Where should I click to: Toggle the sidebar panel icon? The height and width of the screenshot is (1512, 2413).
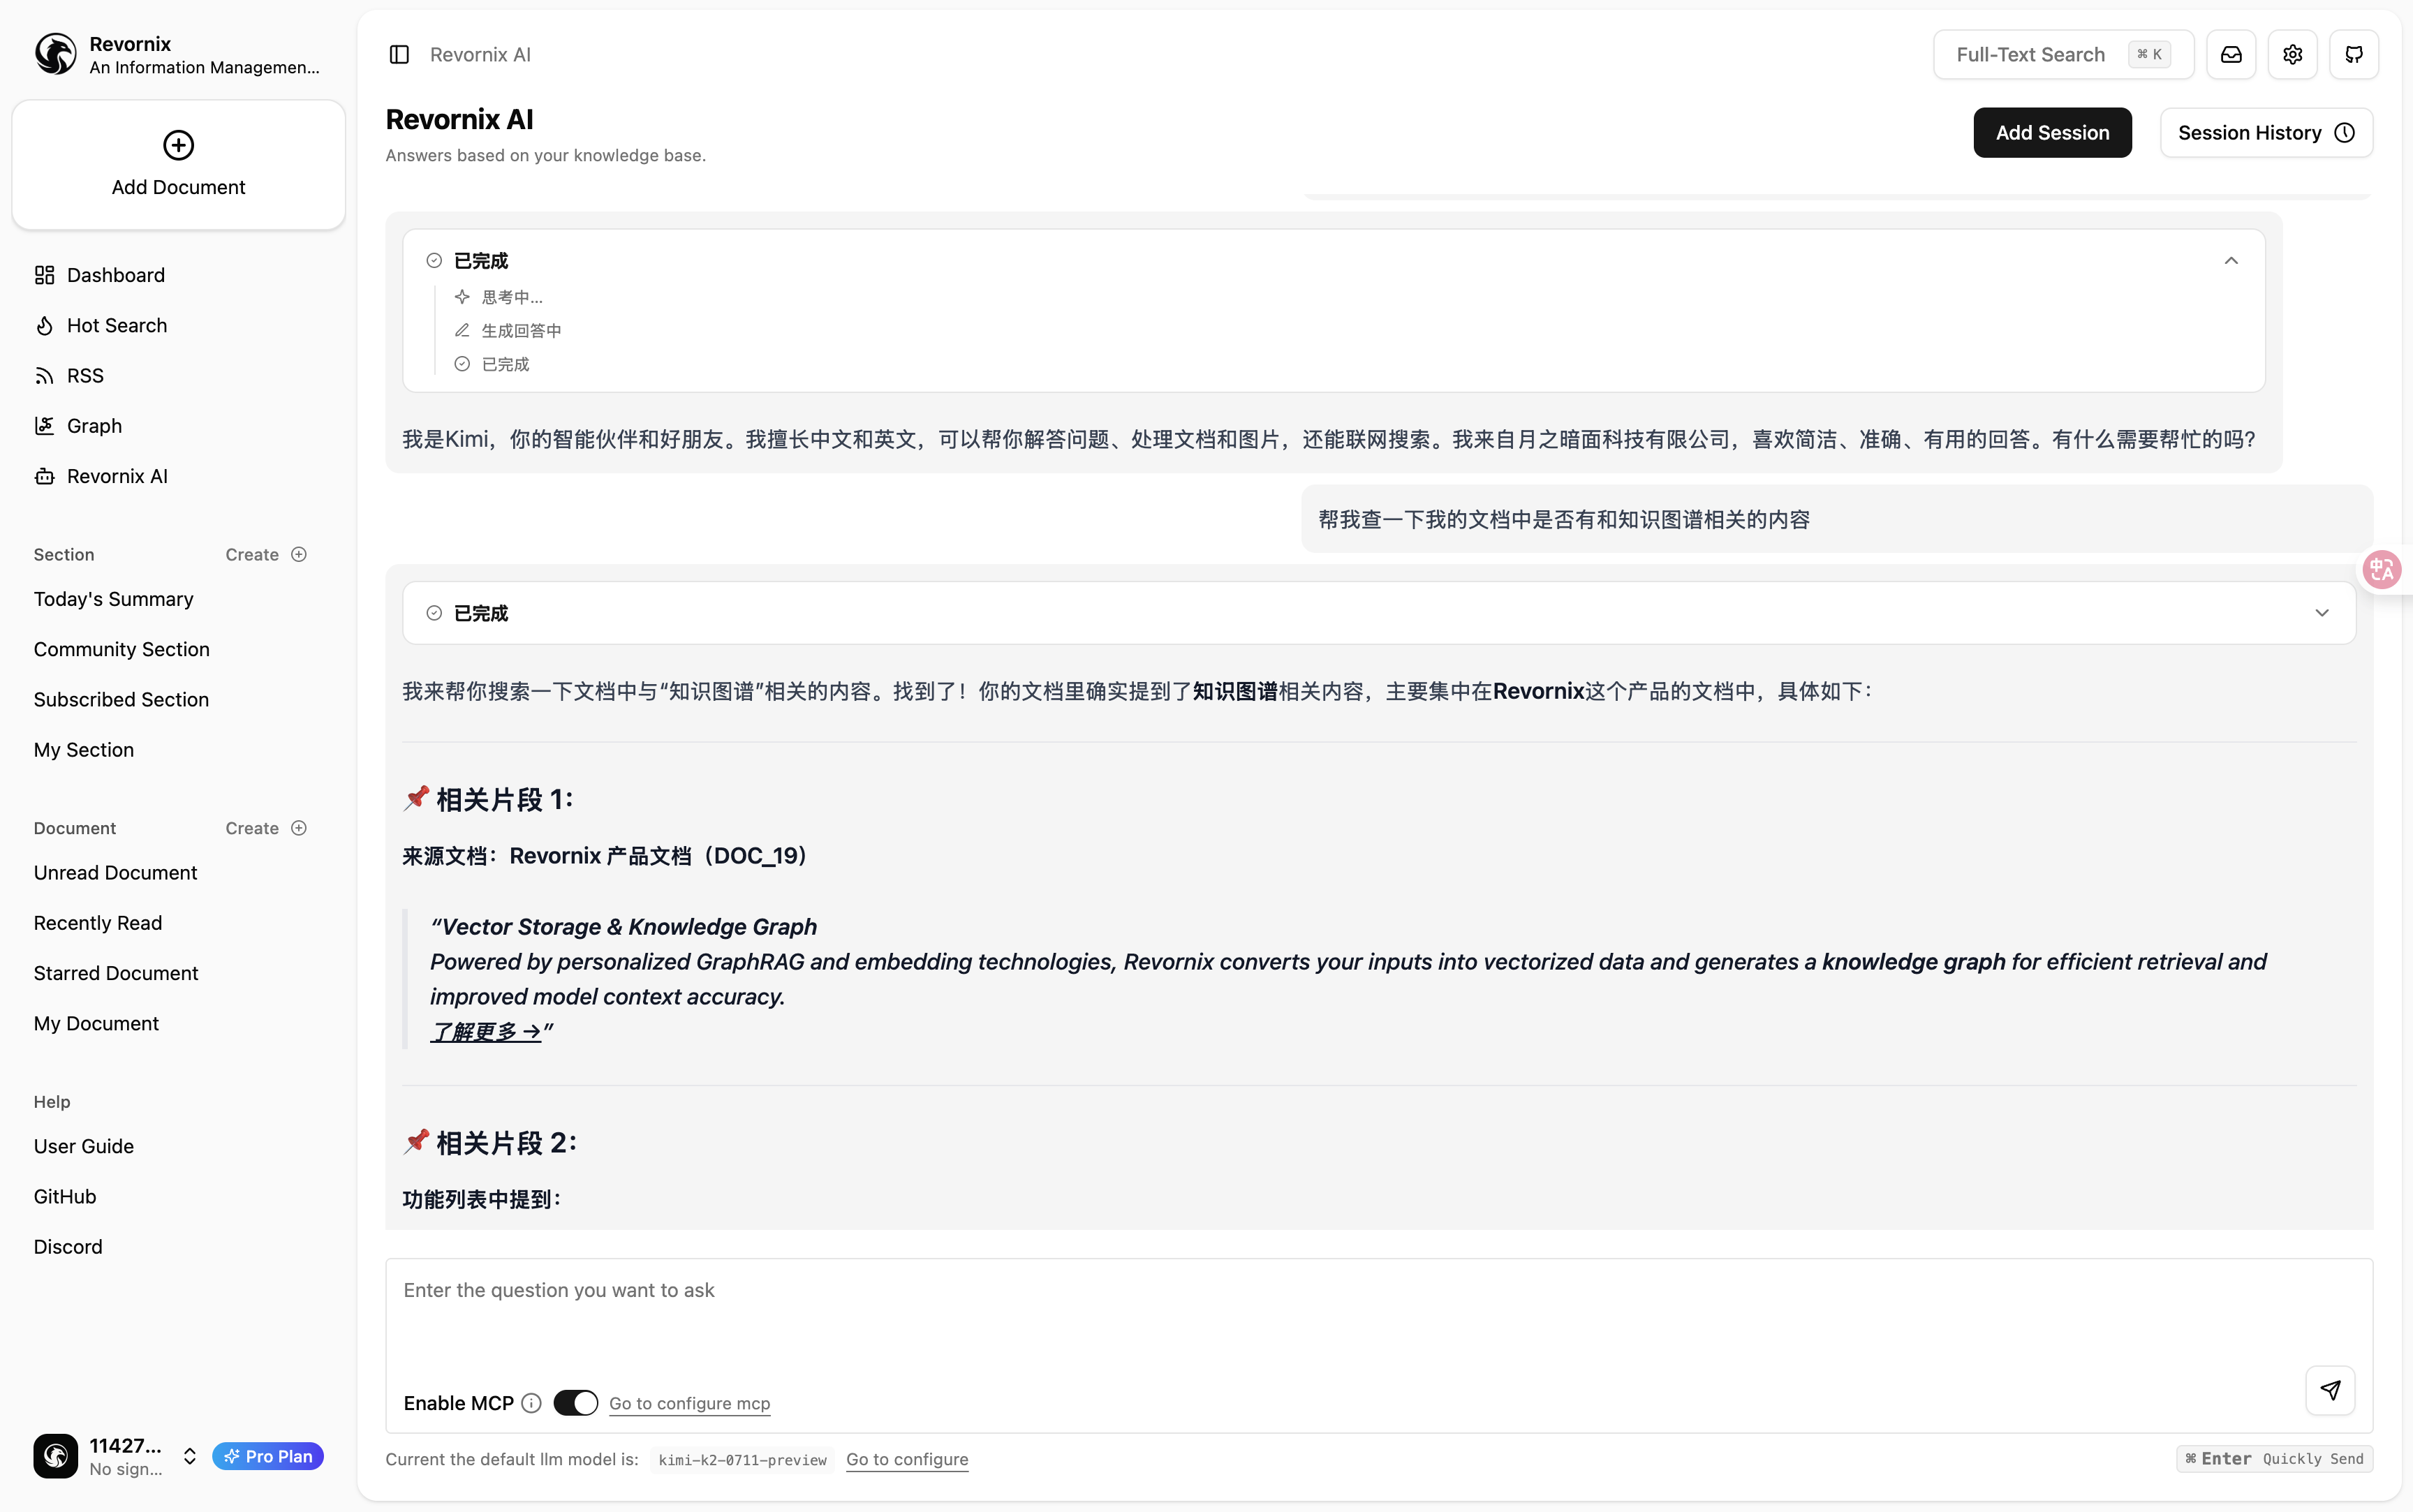(x=399, y=54)
